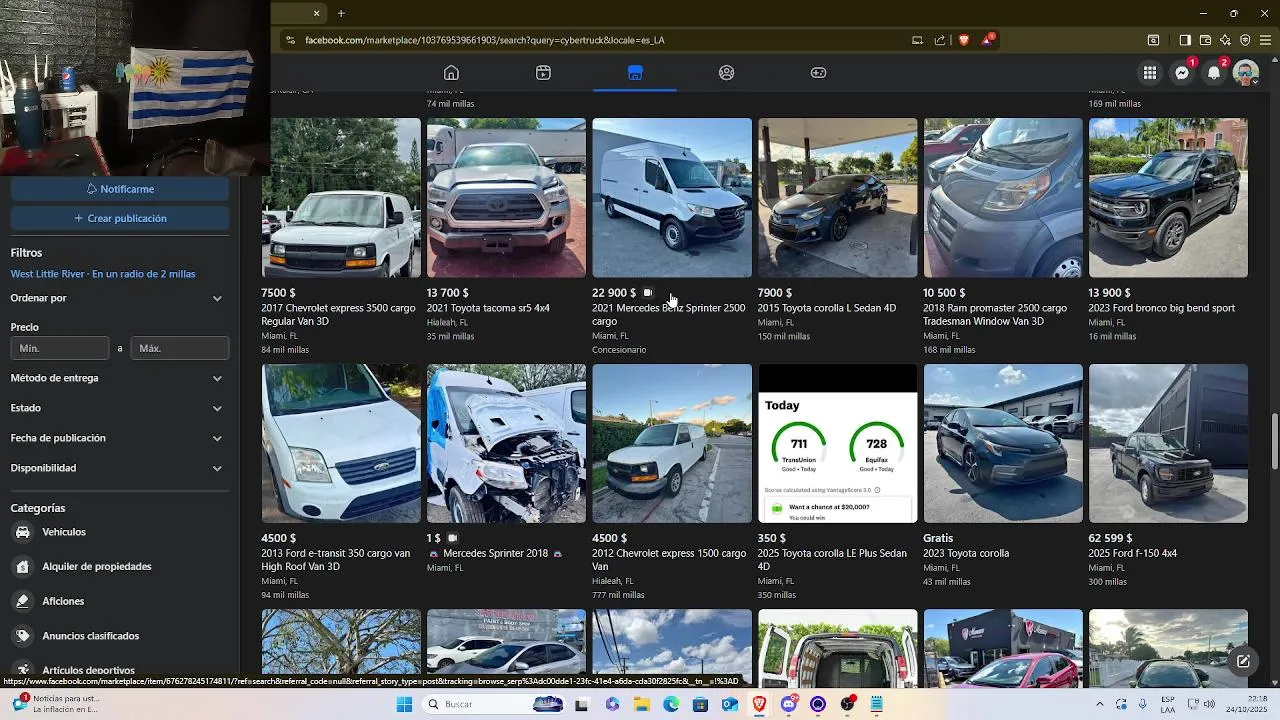This screenshot has height=720, width=1280.
Task: Open the damaged Mercedes Sprinter 2018 photo
Action: [506, 443]
